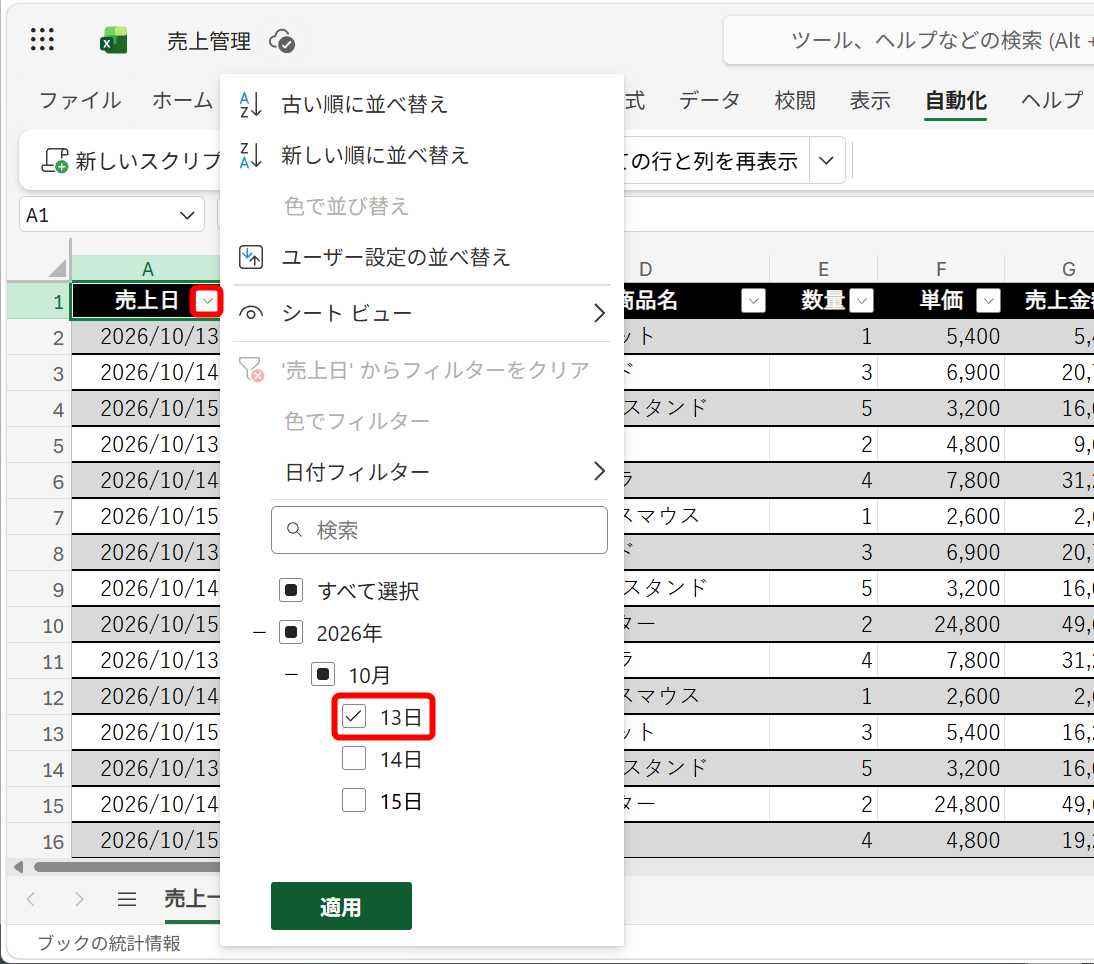1094x964 pixels.
Task: Open the ファイル tab
Action: click(x=80, y=100)
